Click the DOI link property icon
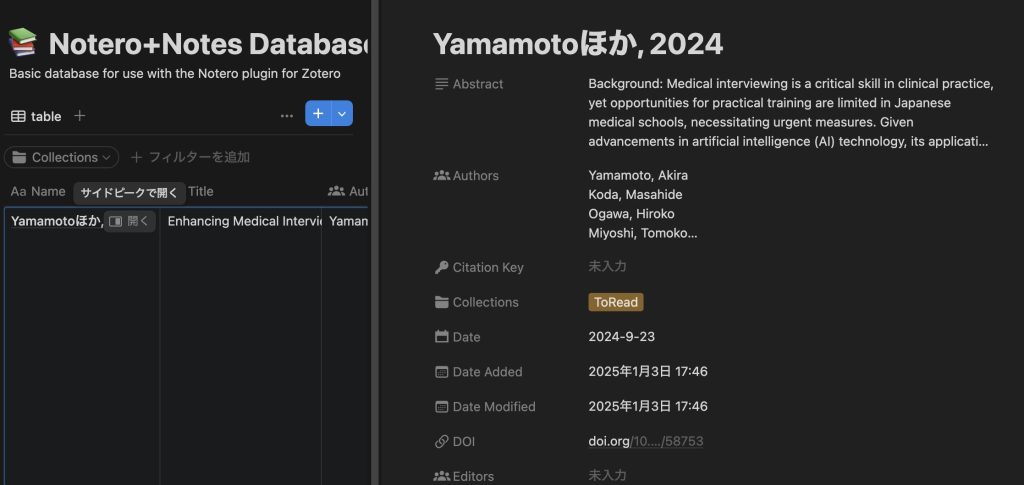 click(x=441, y=442)
